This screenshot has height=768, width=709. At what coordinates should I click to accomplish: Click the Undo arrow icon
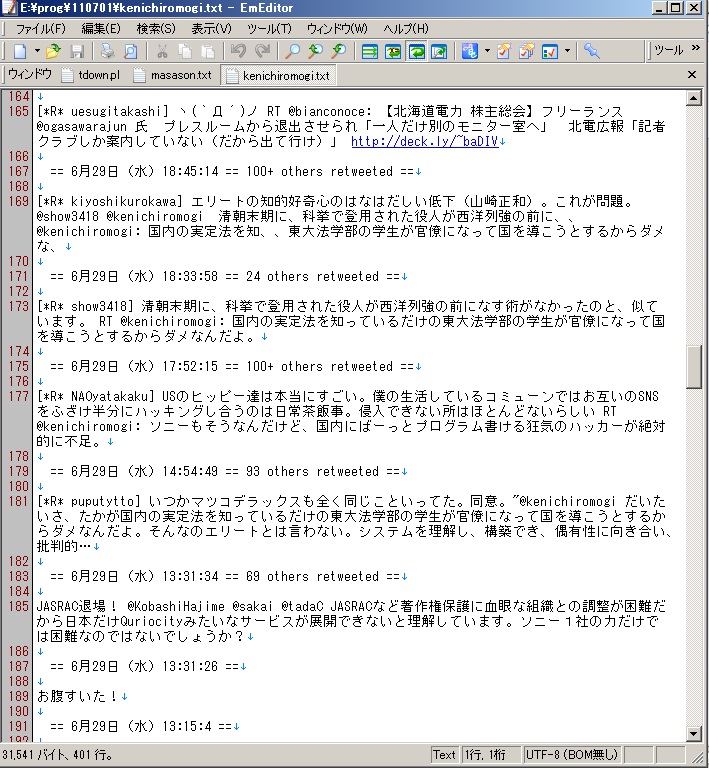(238, 51)
